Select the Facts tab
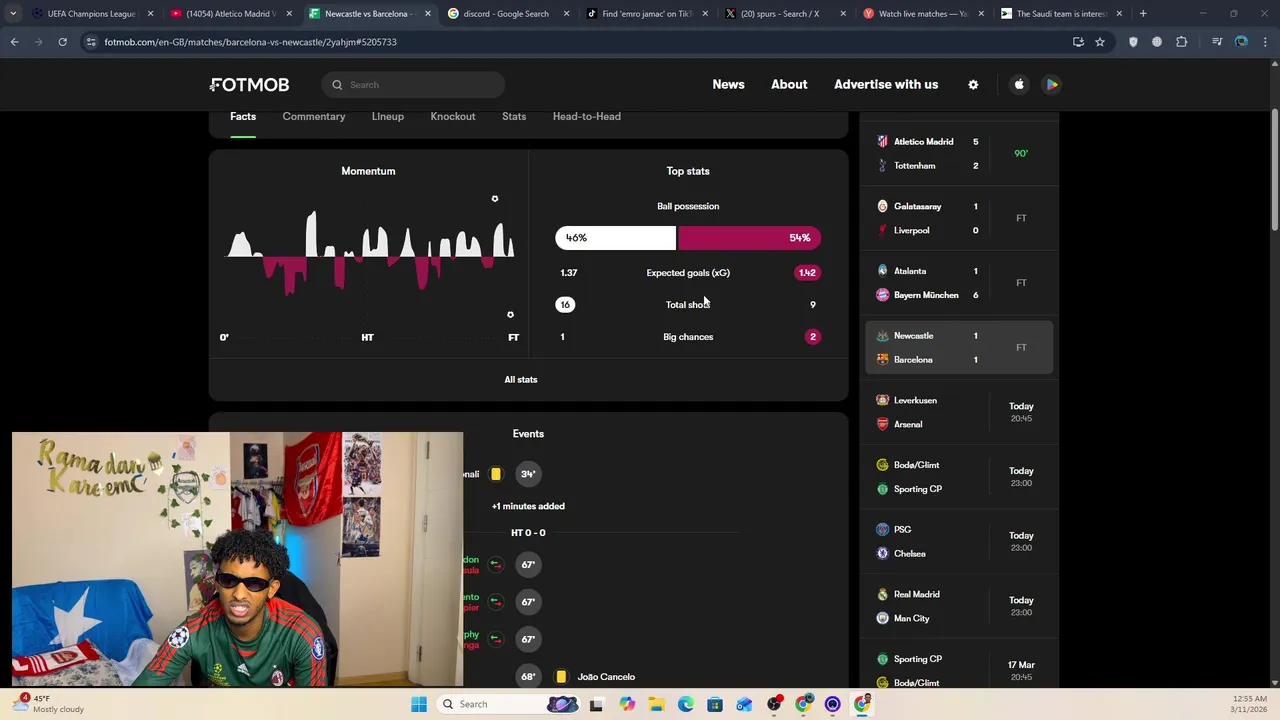This screenshot has width=1280, height=720. [243, 117]
